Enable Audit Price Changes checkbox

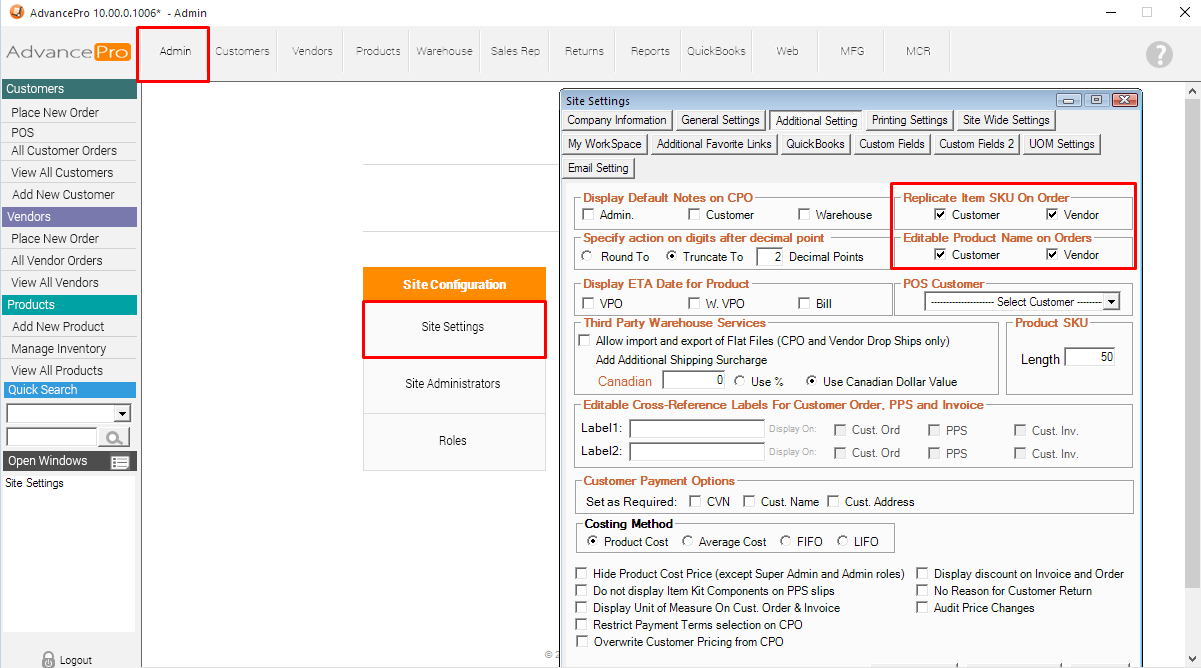coord(922,608)
